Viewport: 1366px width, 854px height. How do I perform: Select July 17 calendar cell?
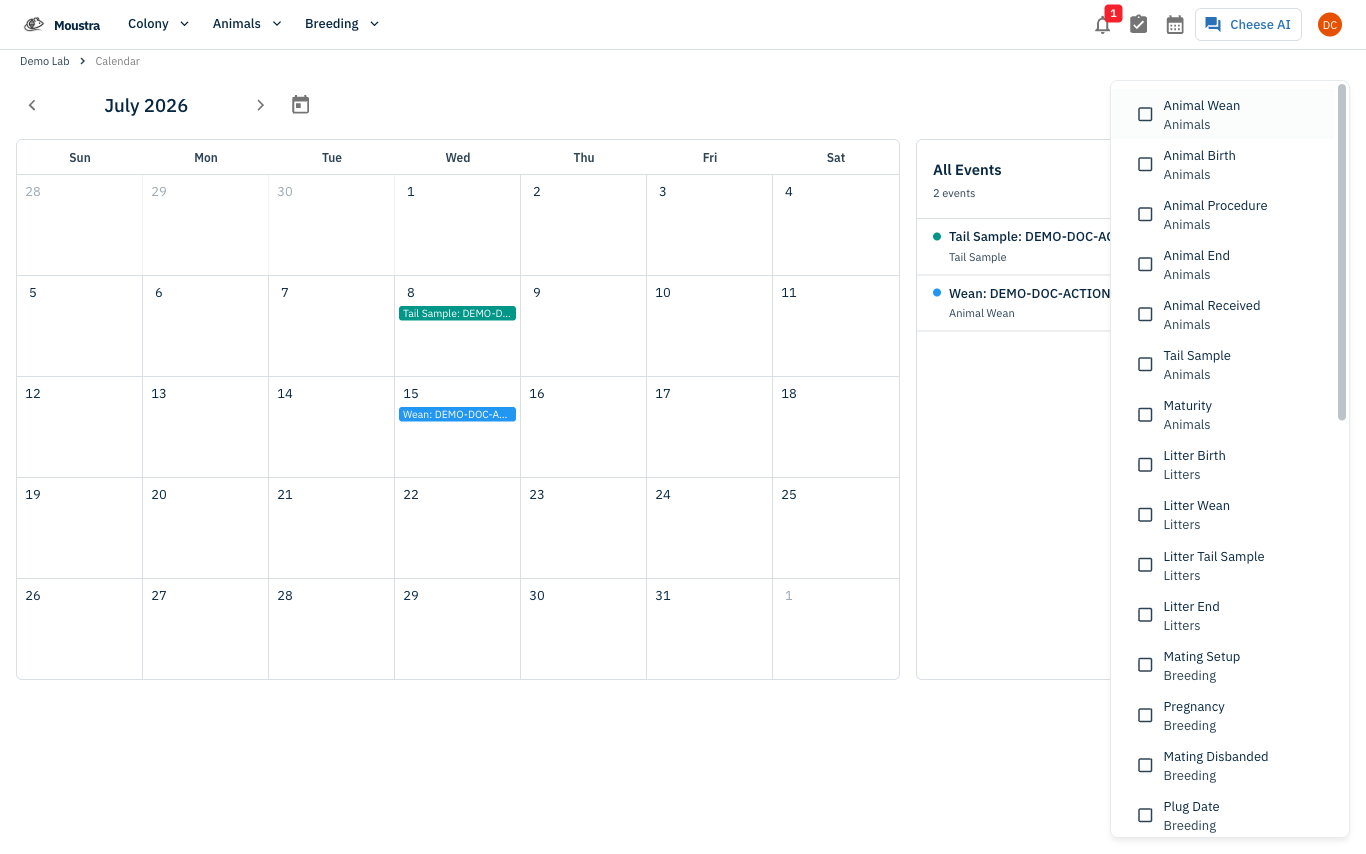(x=709, y=427)
